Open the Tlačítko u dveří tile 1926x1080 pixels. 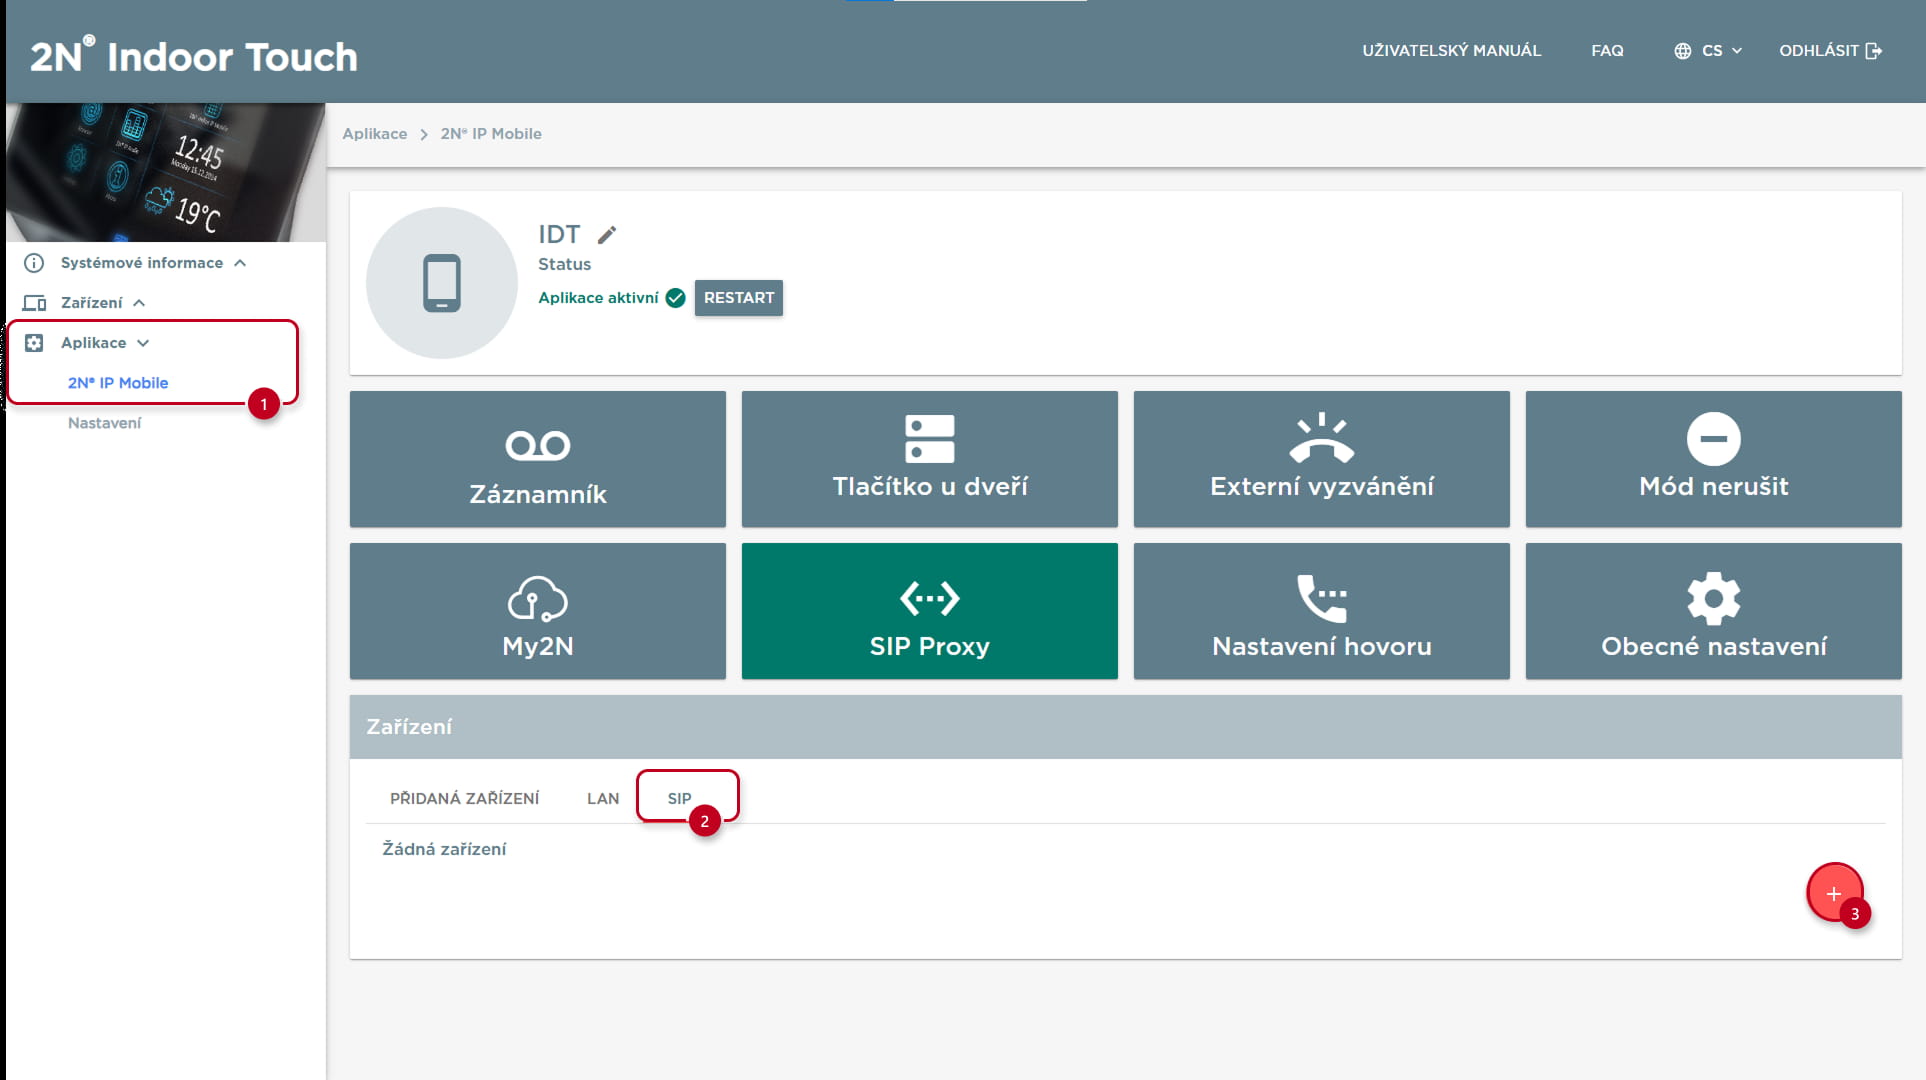(930, 459)
